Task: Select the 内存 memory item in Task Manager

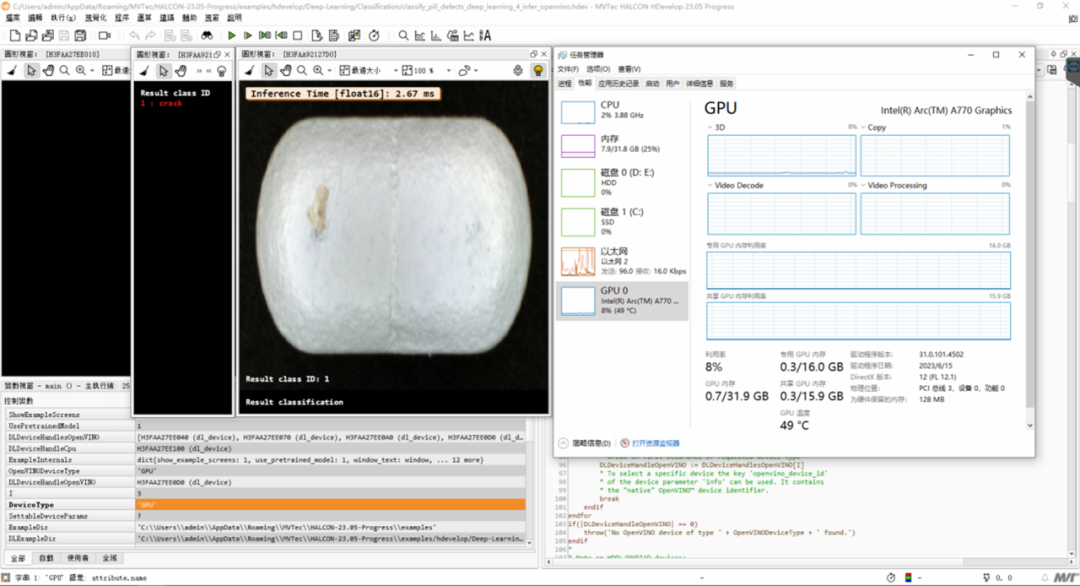Action: click(x=621, y=145)
